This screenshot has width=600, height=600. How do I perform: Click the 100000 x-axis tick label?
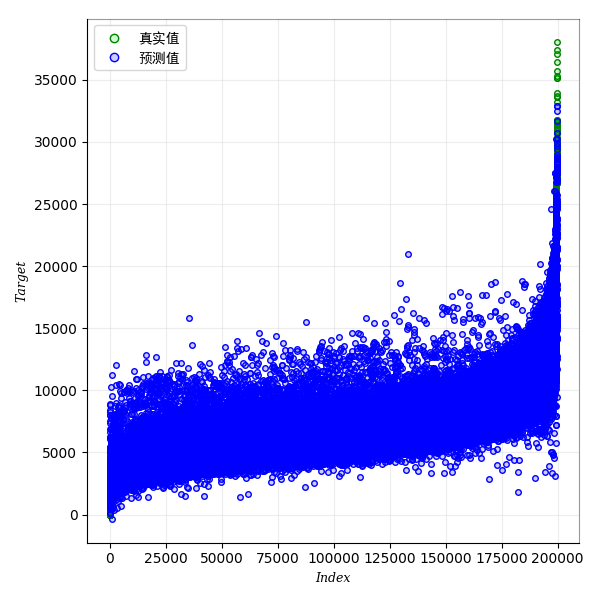click(x=333, y=558)
